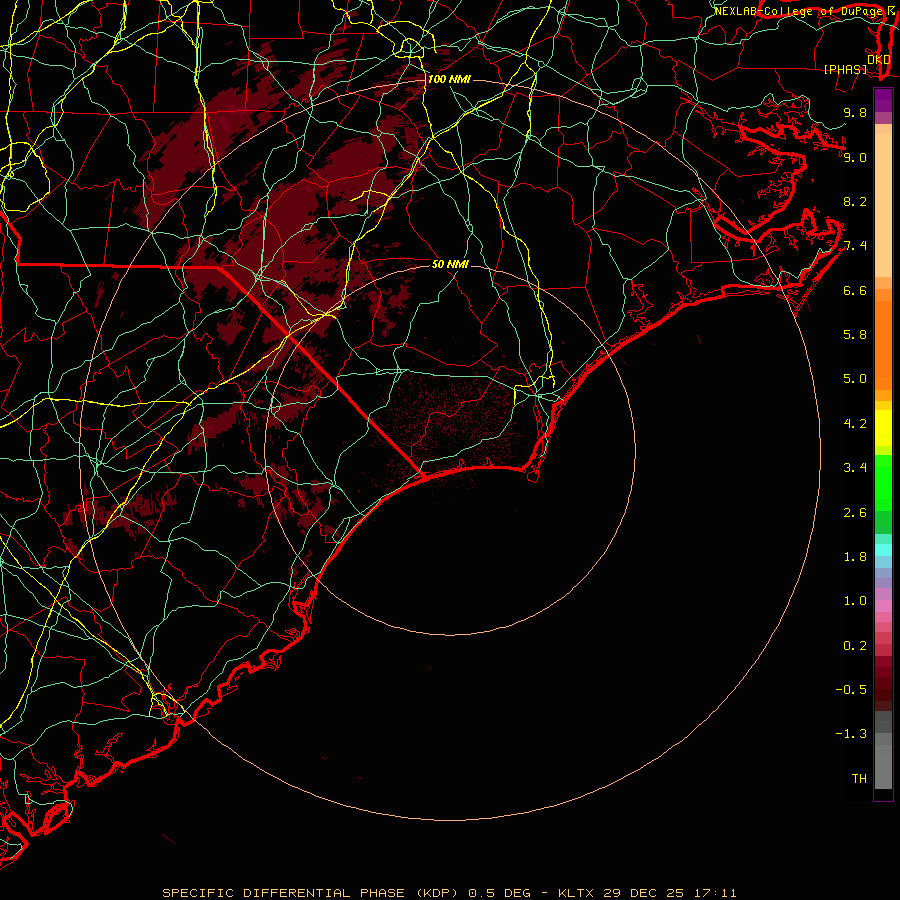Click the 0.2 scale value

pyautogui.click(x=855, y=646)
